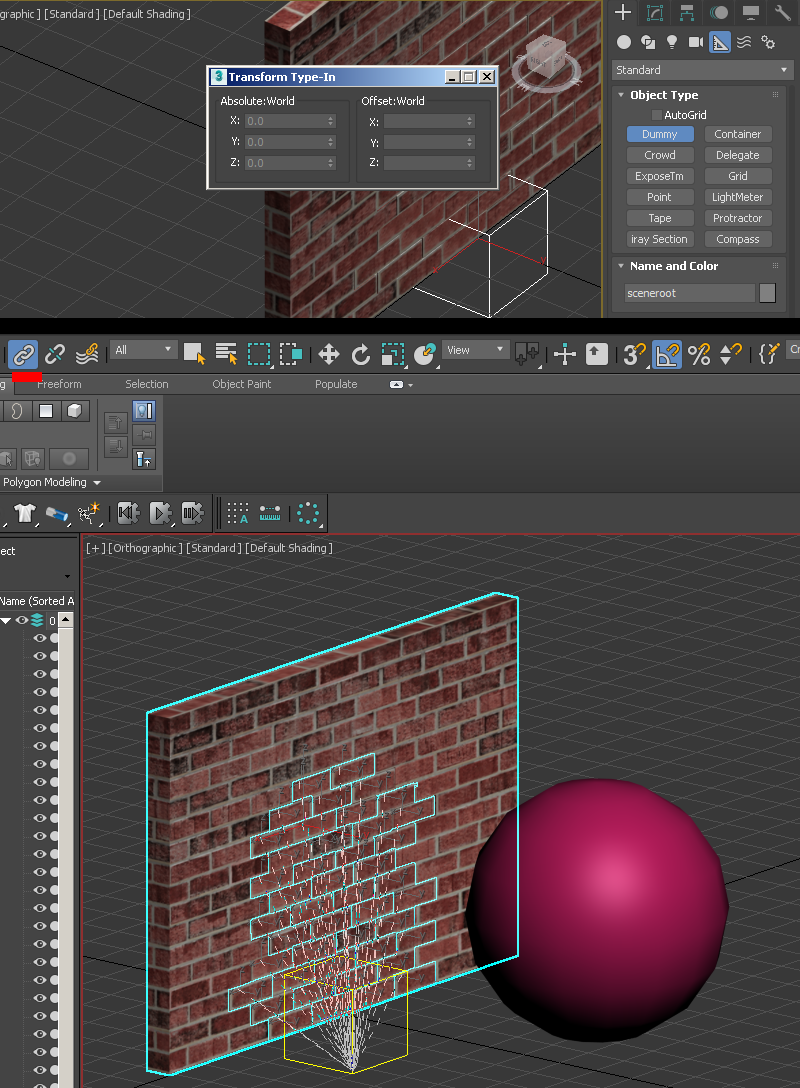The width and height of the screenshot is (800, 1088).
Task: Select the Helpers category icon
Action: 720,42
